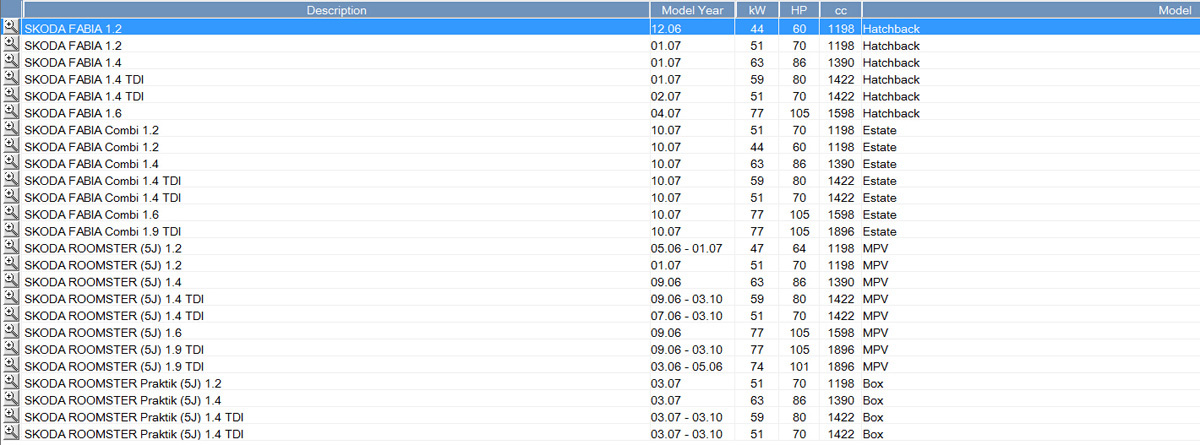Click magnifier icon for 105 HP Roomster (5J) 1.9 TDI

pyautogui.click(x=10, y=349)
